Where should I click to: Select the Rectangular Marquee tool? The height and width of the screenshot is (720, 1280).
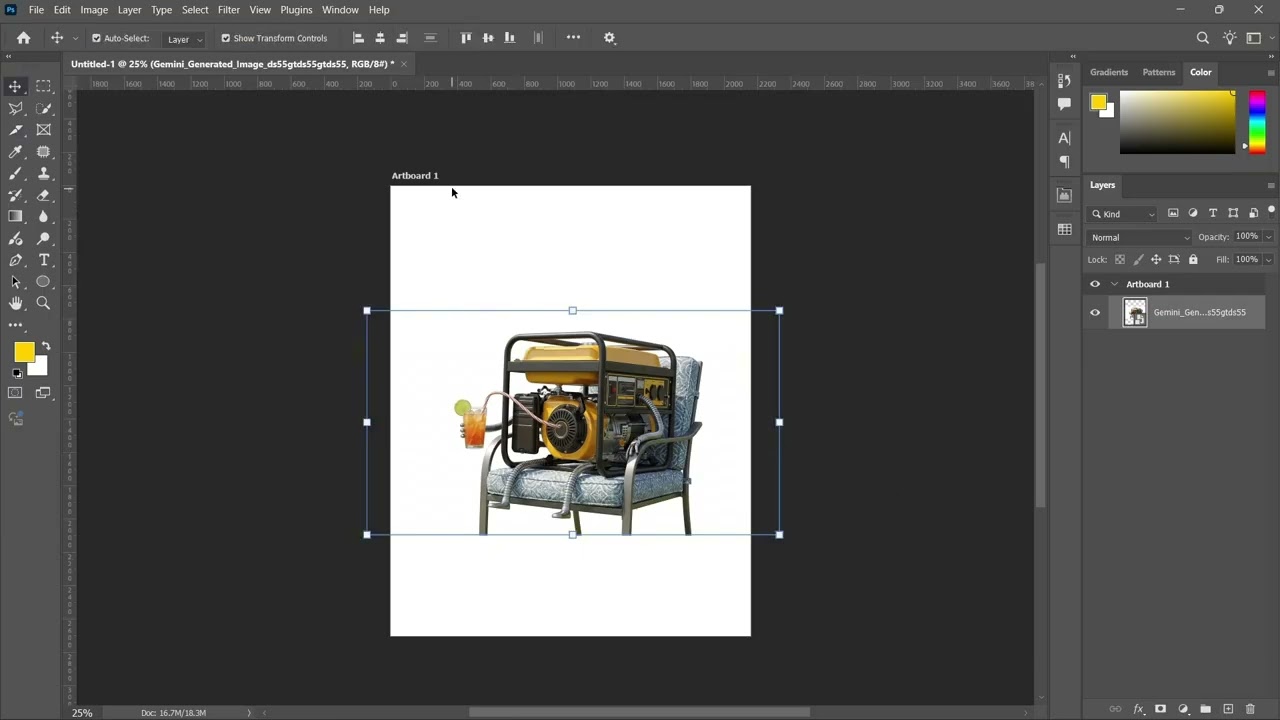tap(44, 87)
